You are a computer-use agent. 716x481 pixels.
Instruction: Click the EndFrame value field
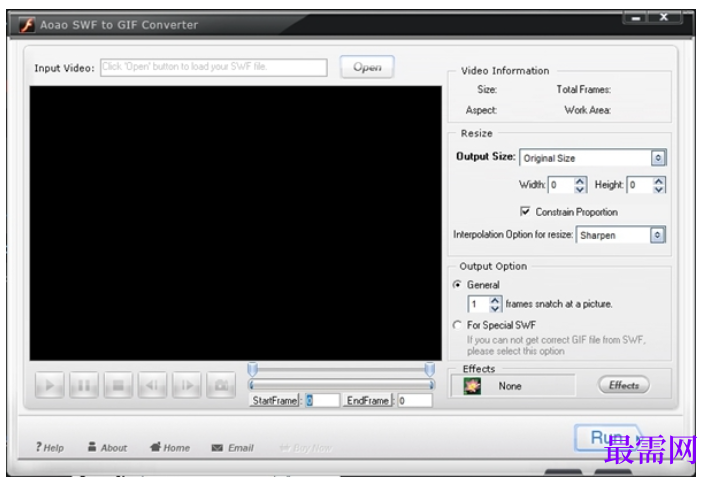(414, 401)
